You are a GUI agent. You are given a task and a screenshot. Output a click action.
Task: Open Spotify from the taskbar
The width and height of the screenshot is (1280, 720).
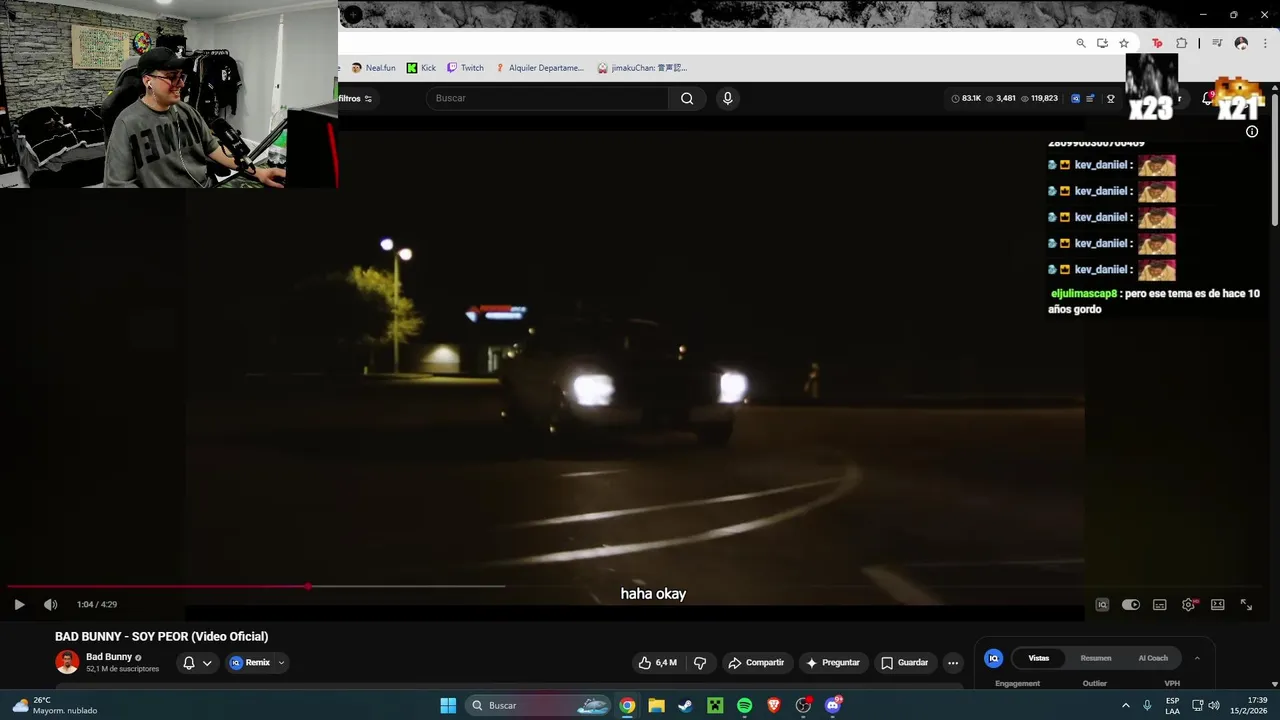click(744, 705)
